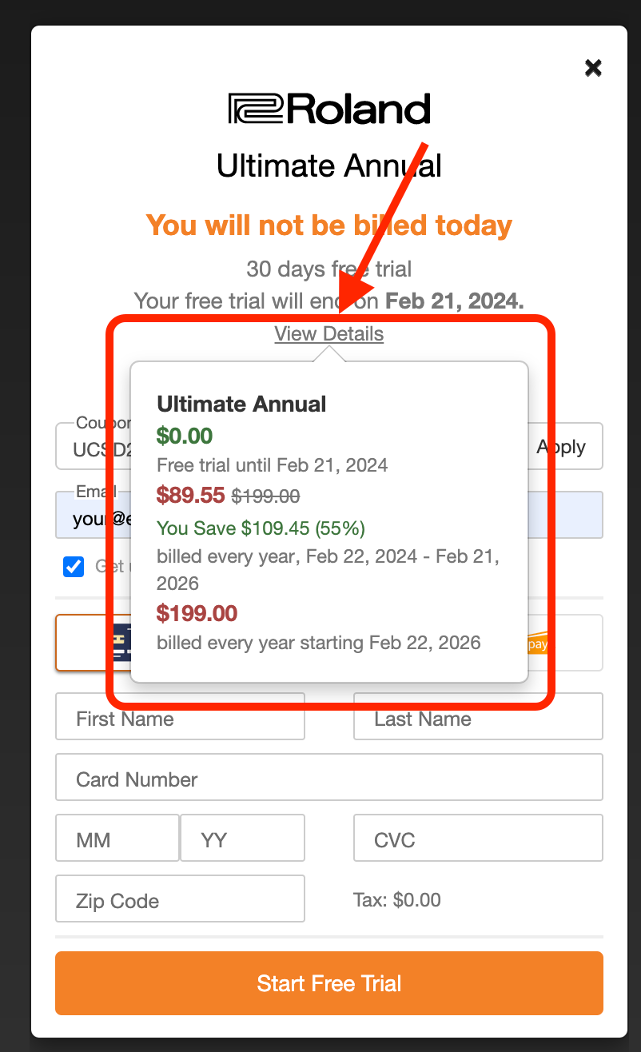Select the CVC security code field
This screenshot has width=642, height=1052.
[x=478, y=838]
